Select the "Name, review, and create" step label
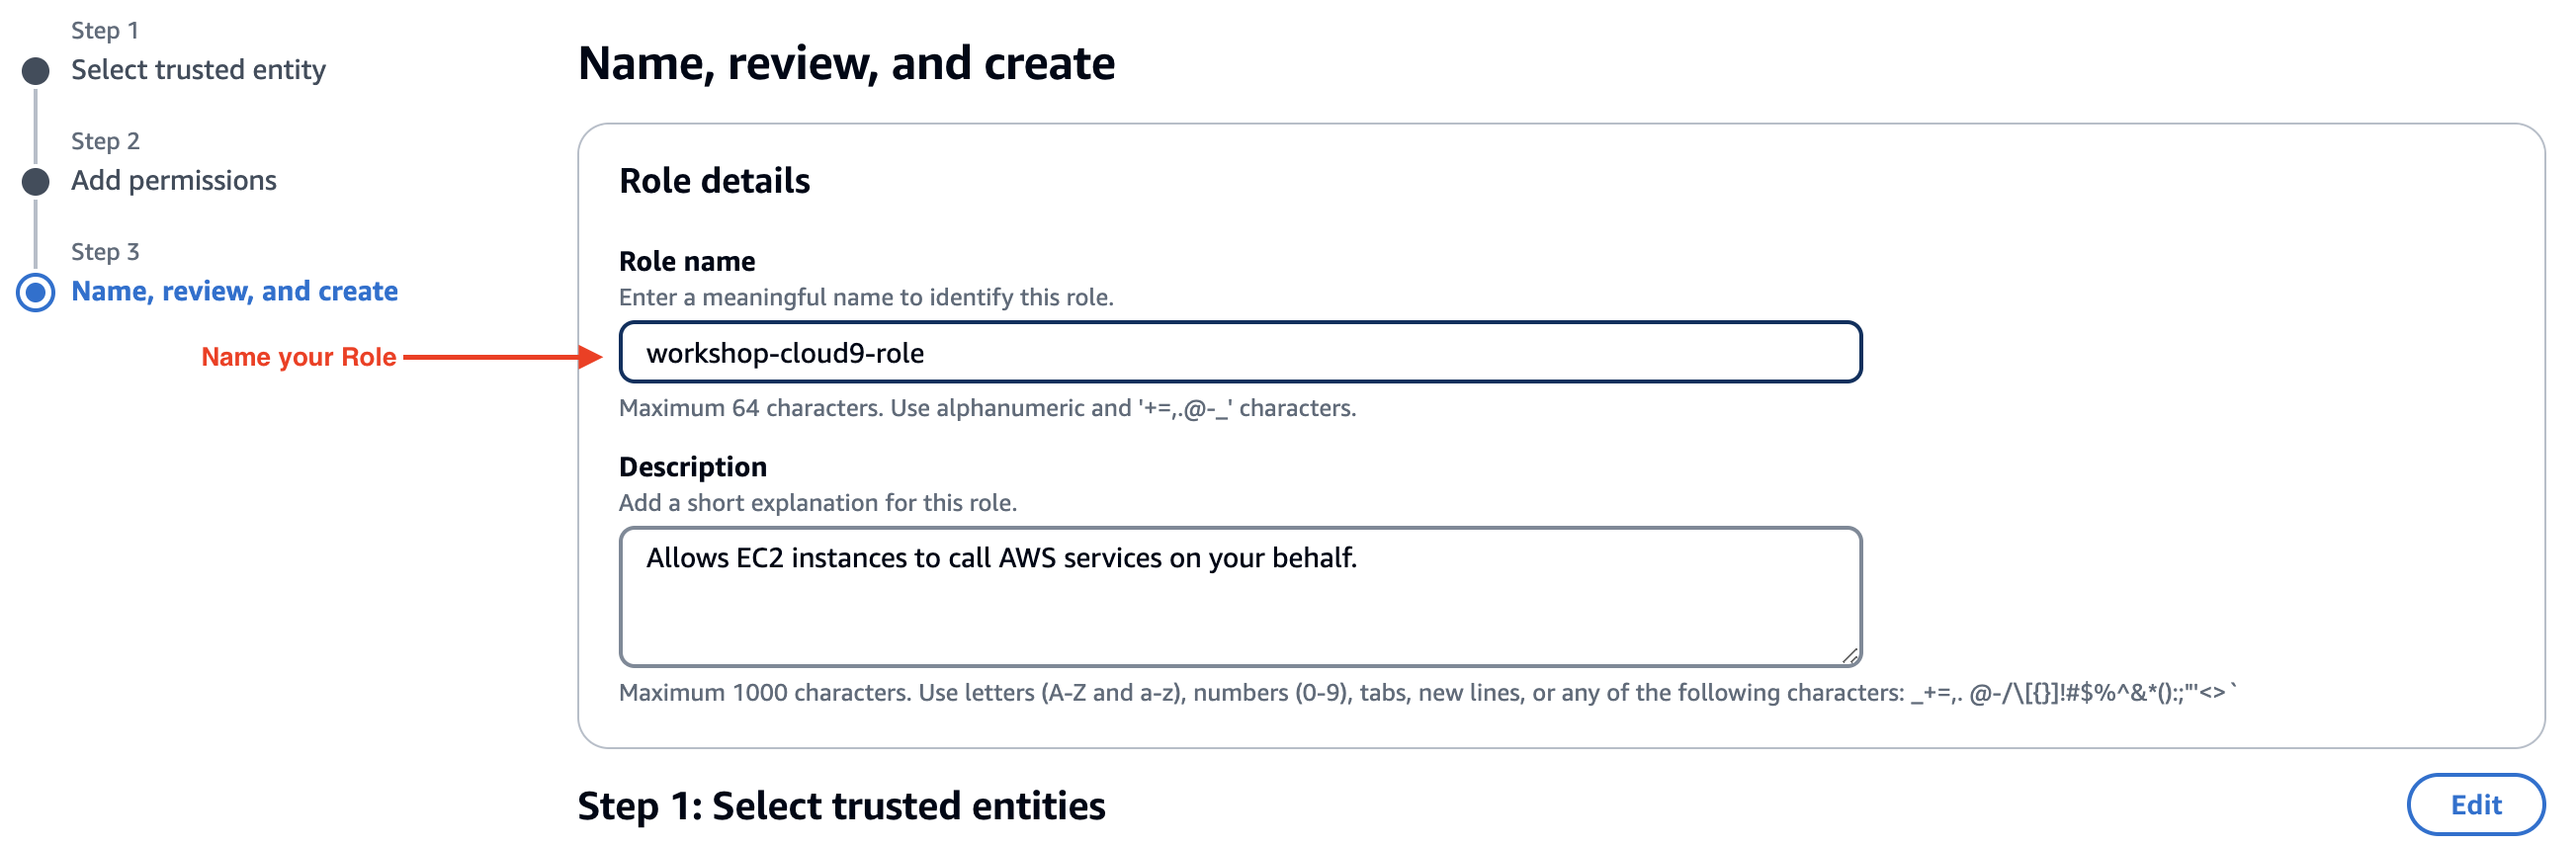Image resolution: width=2576 pixels, height=846 pixels. (x=234, y=291)
